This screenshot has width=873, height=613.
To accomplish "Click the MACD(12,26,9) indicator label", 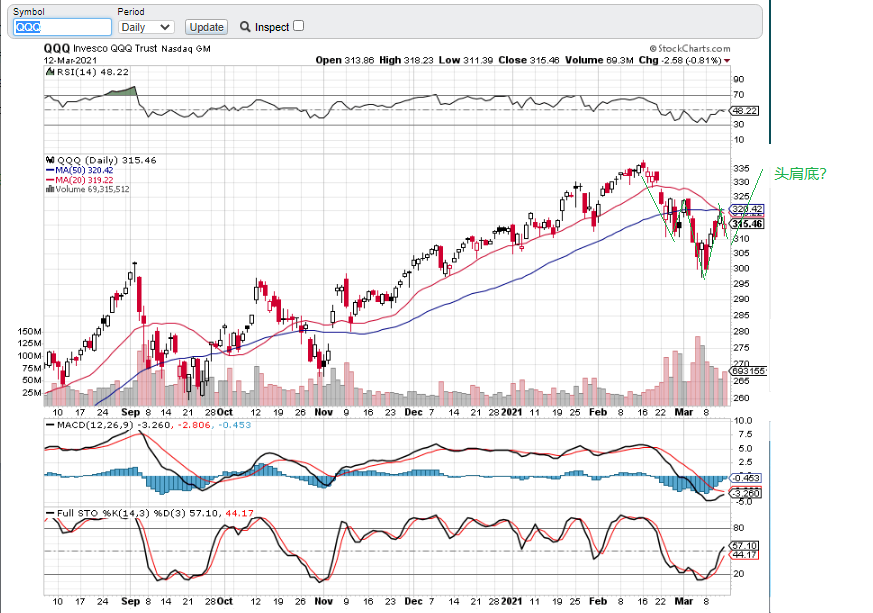I will [x=95, y=425].
